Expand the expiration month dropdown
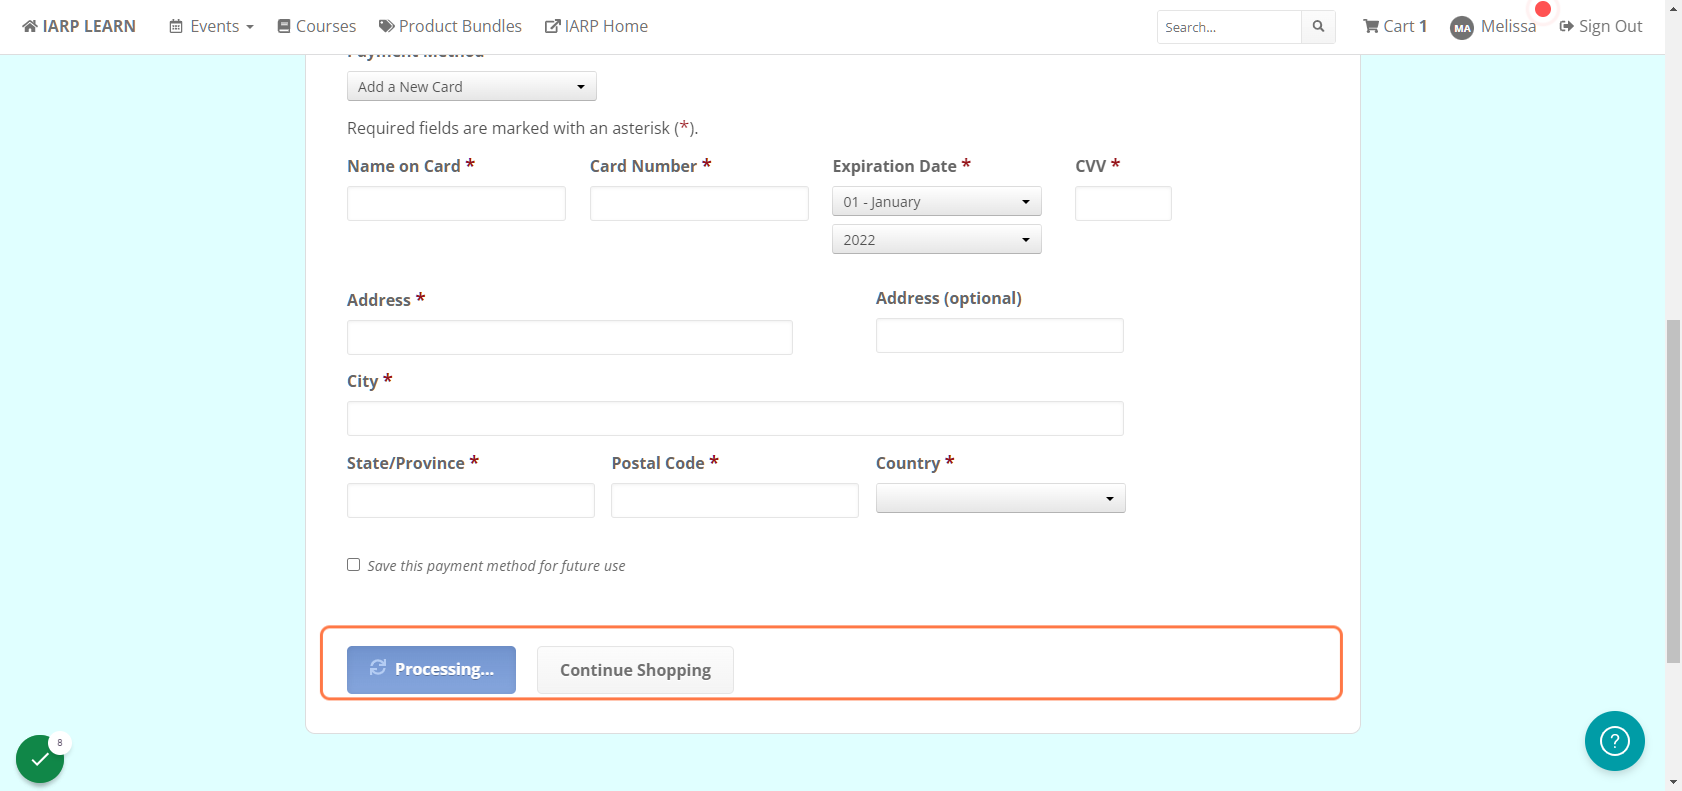Image resolution: width=1682 pixels, height=791 pixels. point(937,202)
